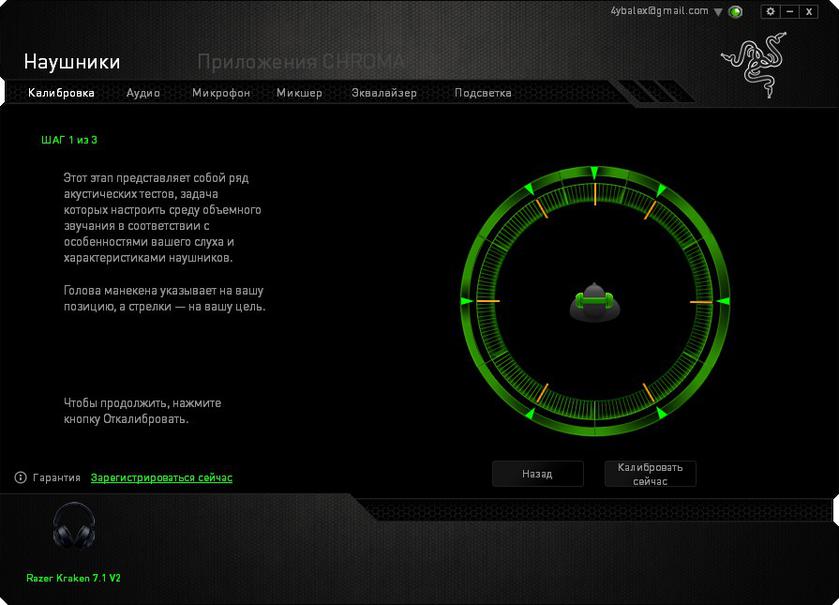Select the Эквалайзер tab
839x605 pixels.
(x=384, y=93)
